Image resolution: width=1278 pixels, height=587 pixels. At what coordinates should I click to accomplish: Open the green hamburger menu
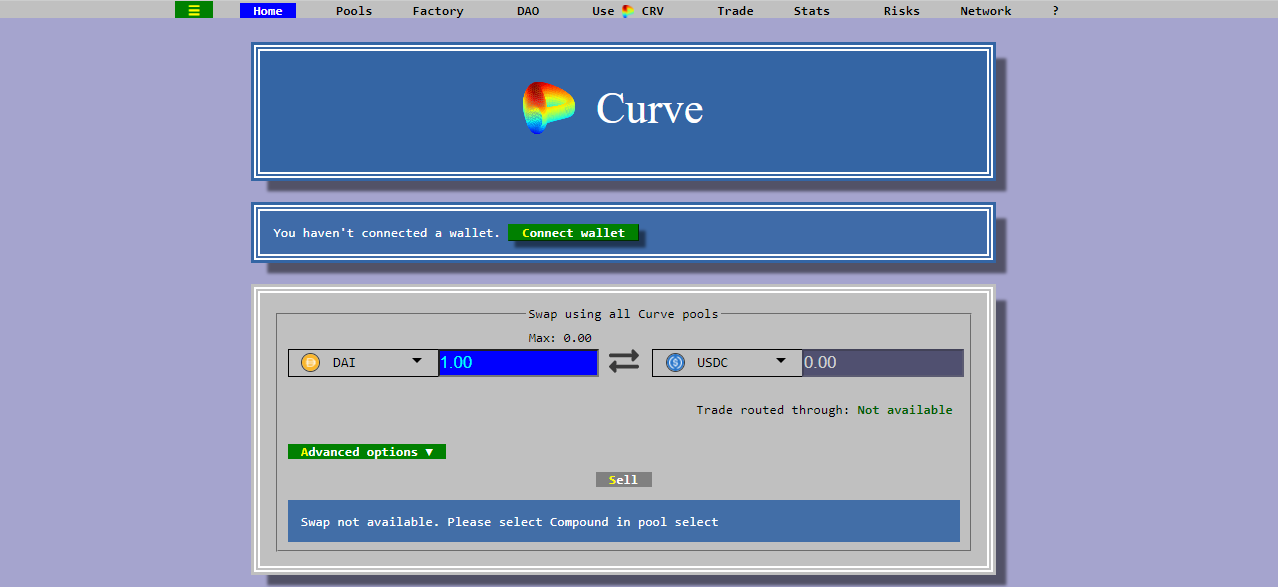tap(193, 10)
